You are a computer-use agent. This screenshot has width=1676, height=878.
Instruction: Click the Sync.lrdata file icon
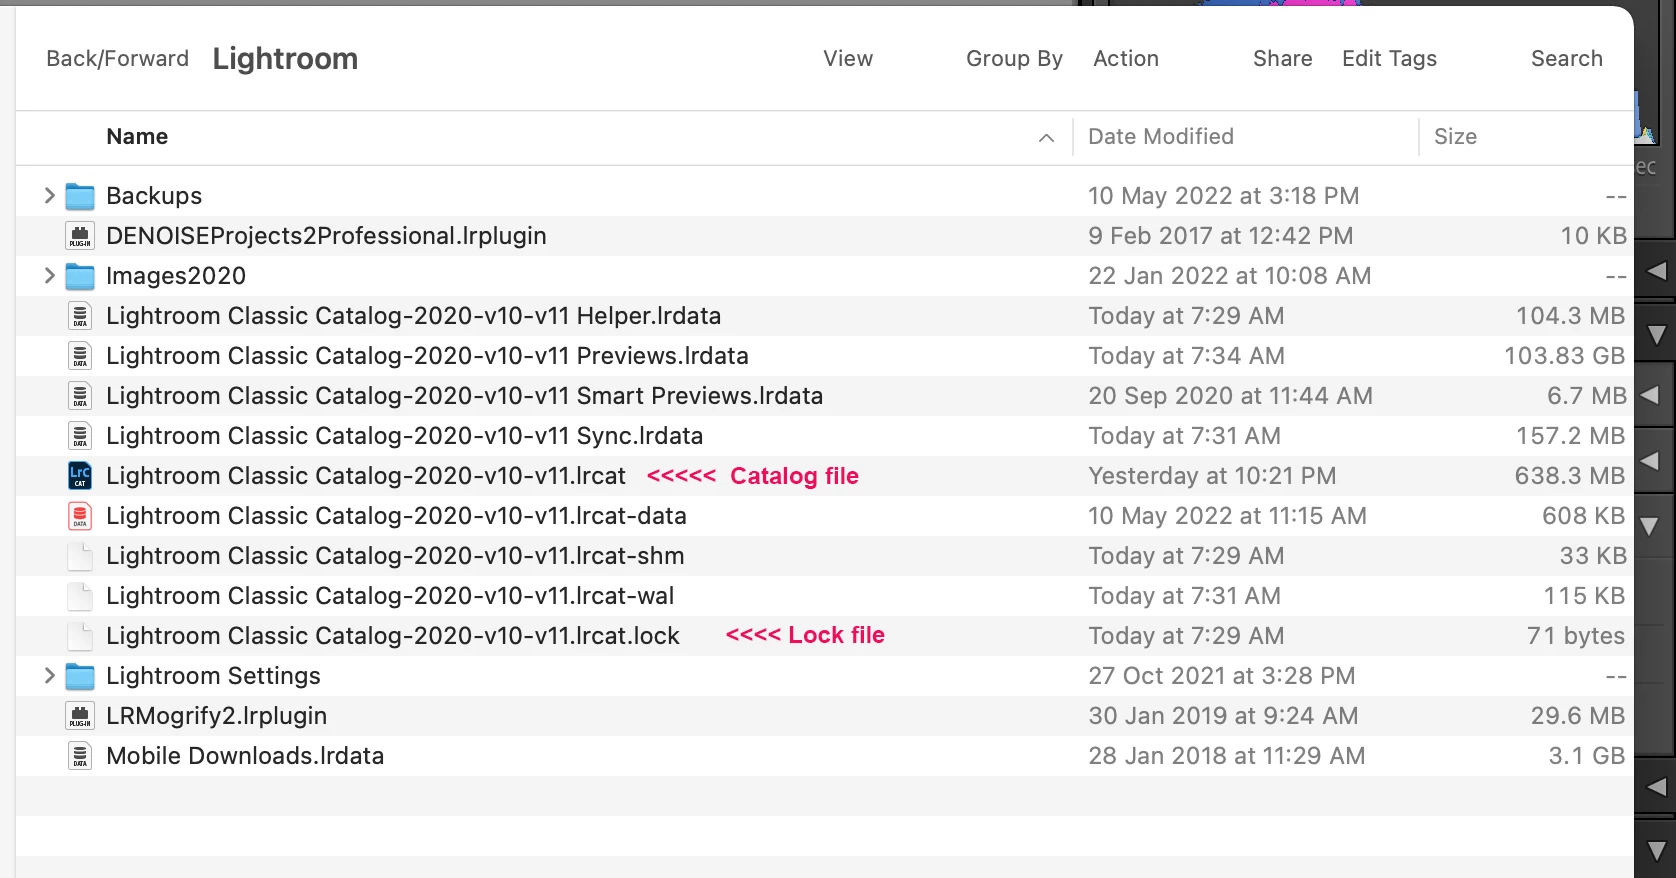click(x=80, y=436)
